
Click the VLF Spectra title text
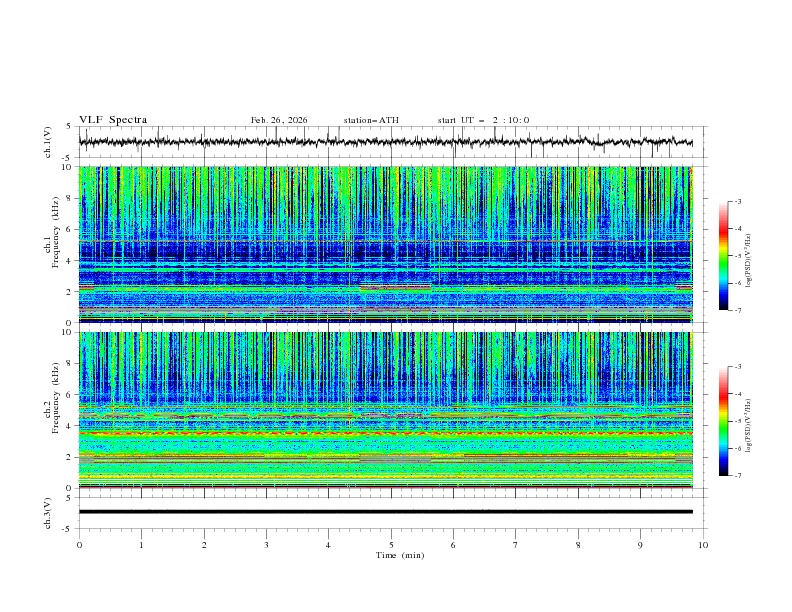click(x=113, y=120)
